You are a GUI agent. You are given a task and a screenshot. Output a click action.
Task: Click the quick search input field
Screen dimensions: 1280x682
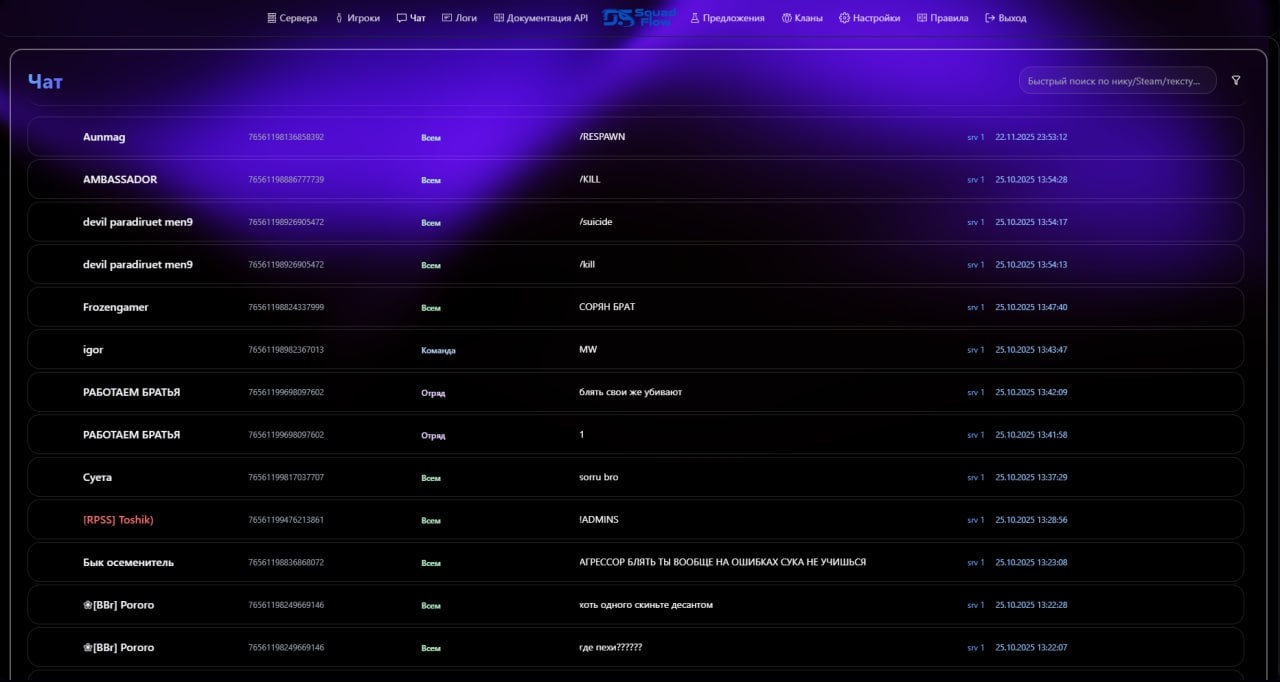coord(1117,80)
